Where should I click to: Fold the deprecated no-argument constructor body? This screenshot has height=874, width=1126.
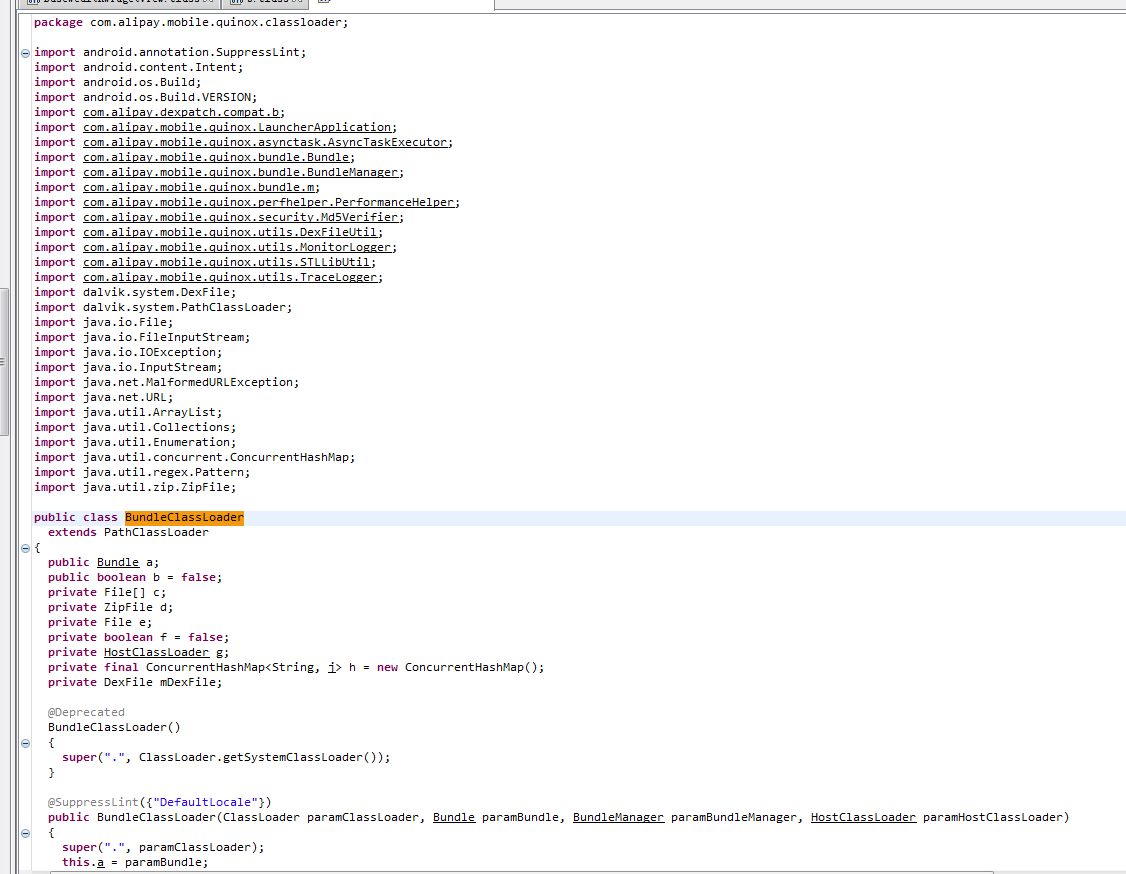(25, 743)
